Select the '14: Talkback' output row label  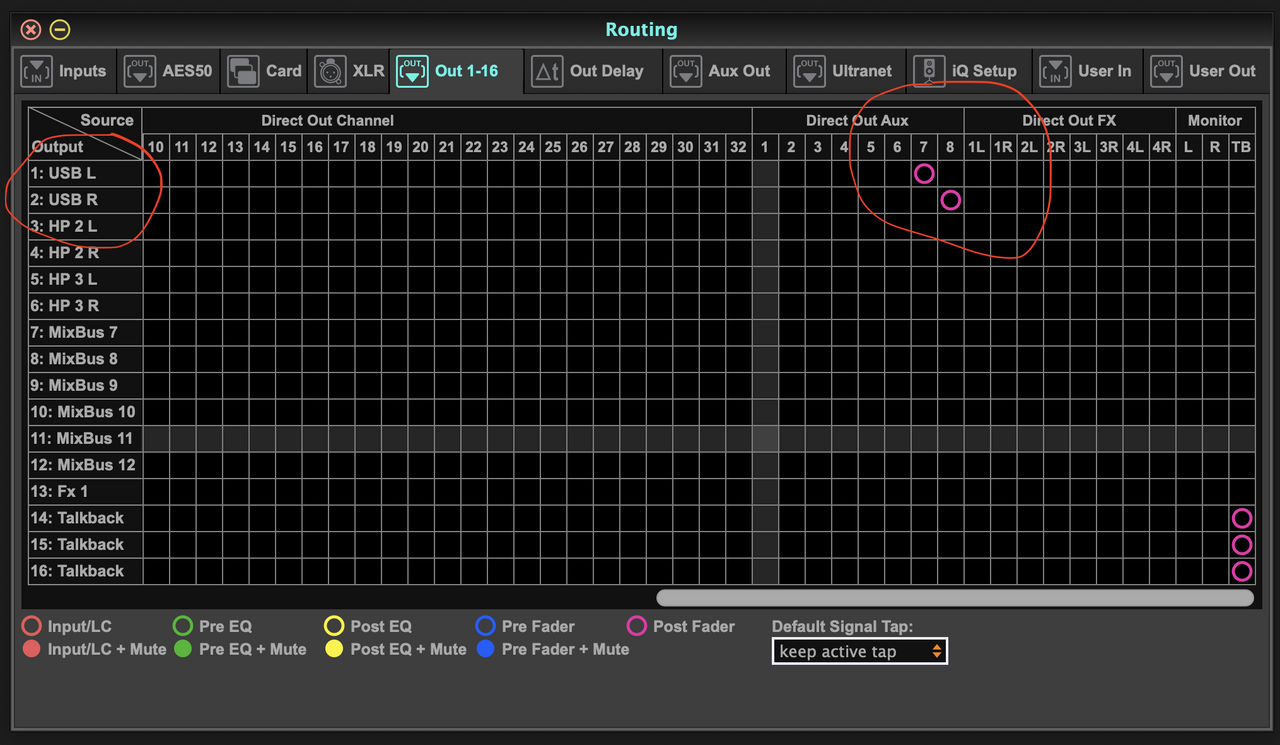click(x=85, y=518)
